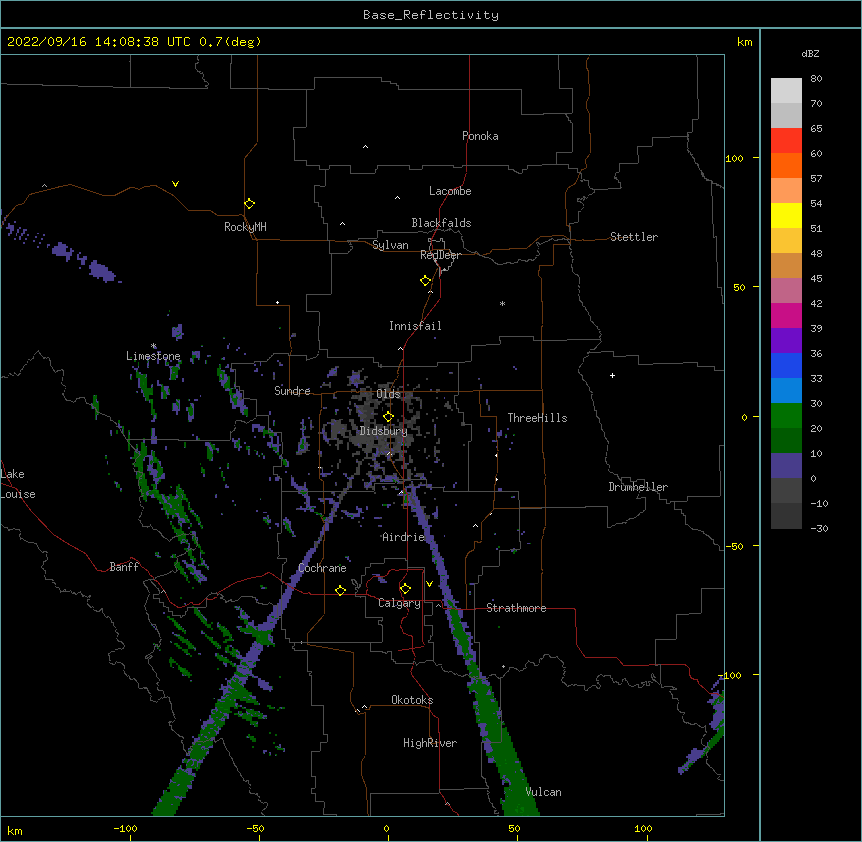This screenshot has width=862, height=842.
Task: Click the Strathmore town label
Action: tap(516, 608)
